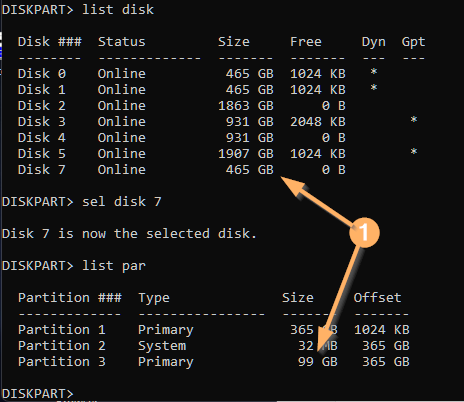Click 'Disk 7 is now the selected disk.'
The width and height of the screenshot is (464, 402).
pos(129,234)
